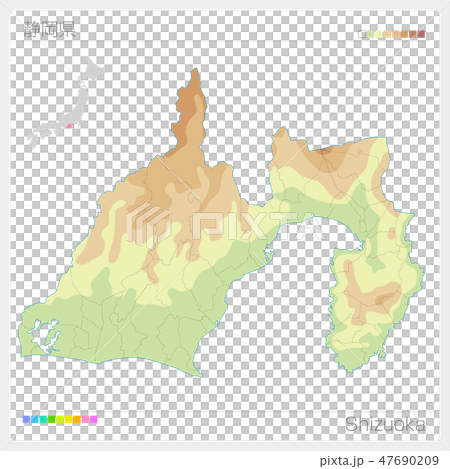Open the pixta.jp link text

click(x=342, y=461)
